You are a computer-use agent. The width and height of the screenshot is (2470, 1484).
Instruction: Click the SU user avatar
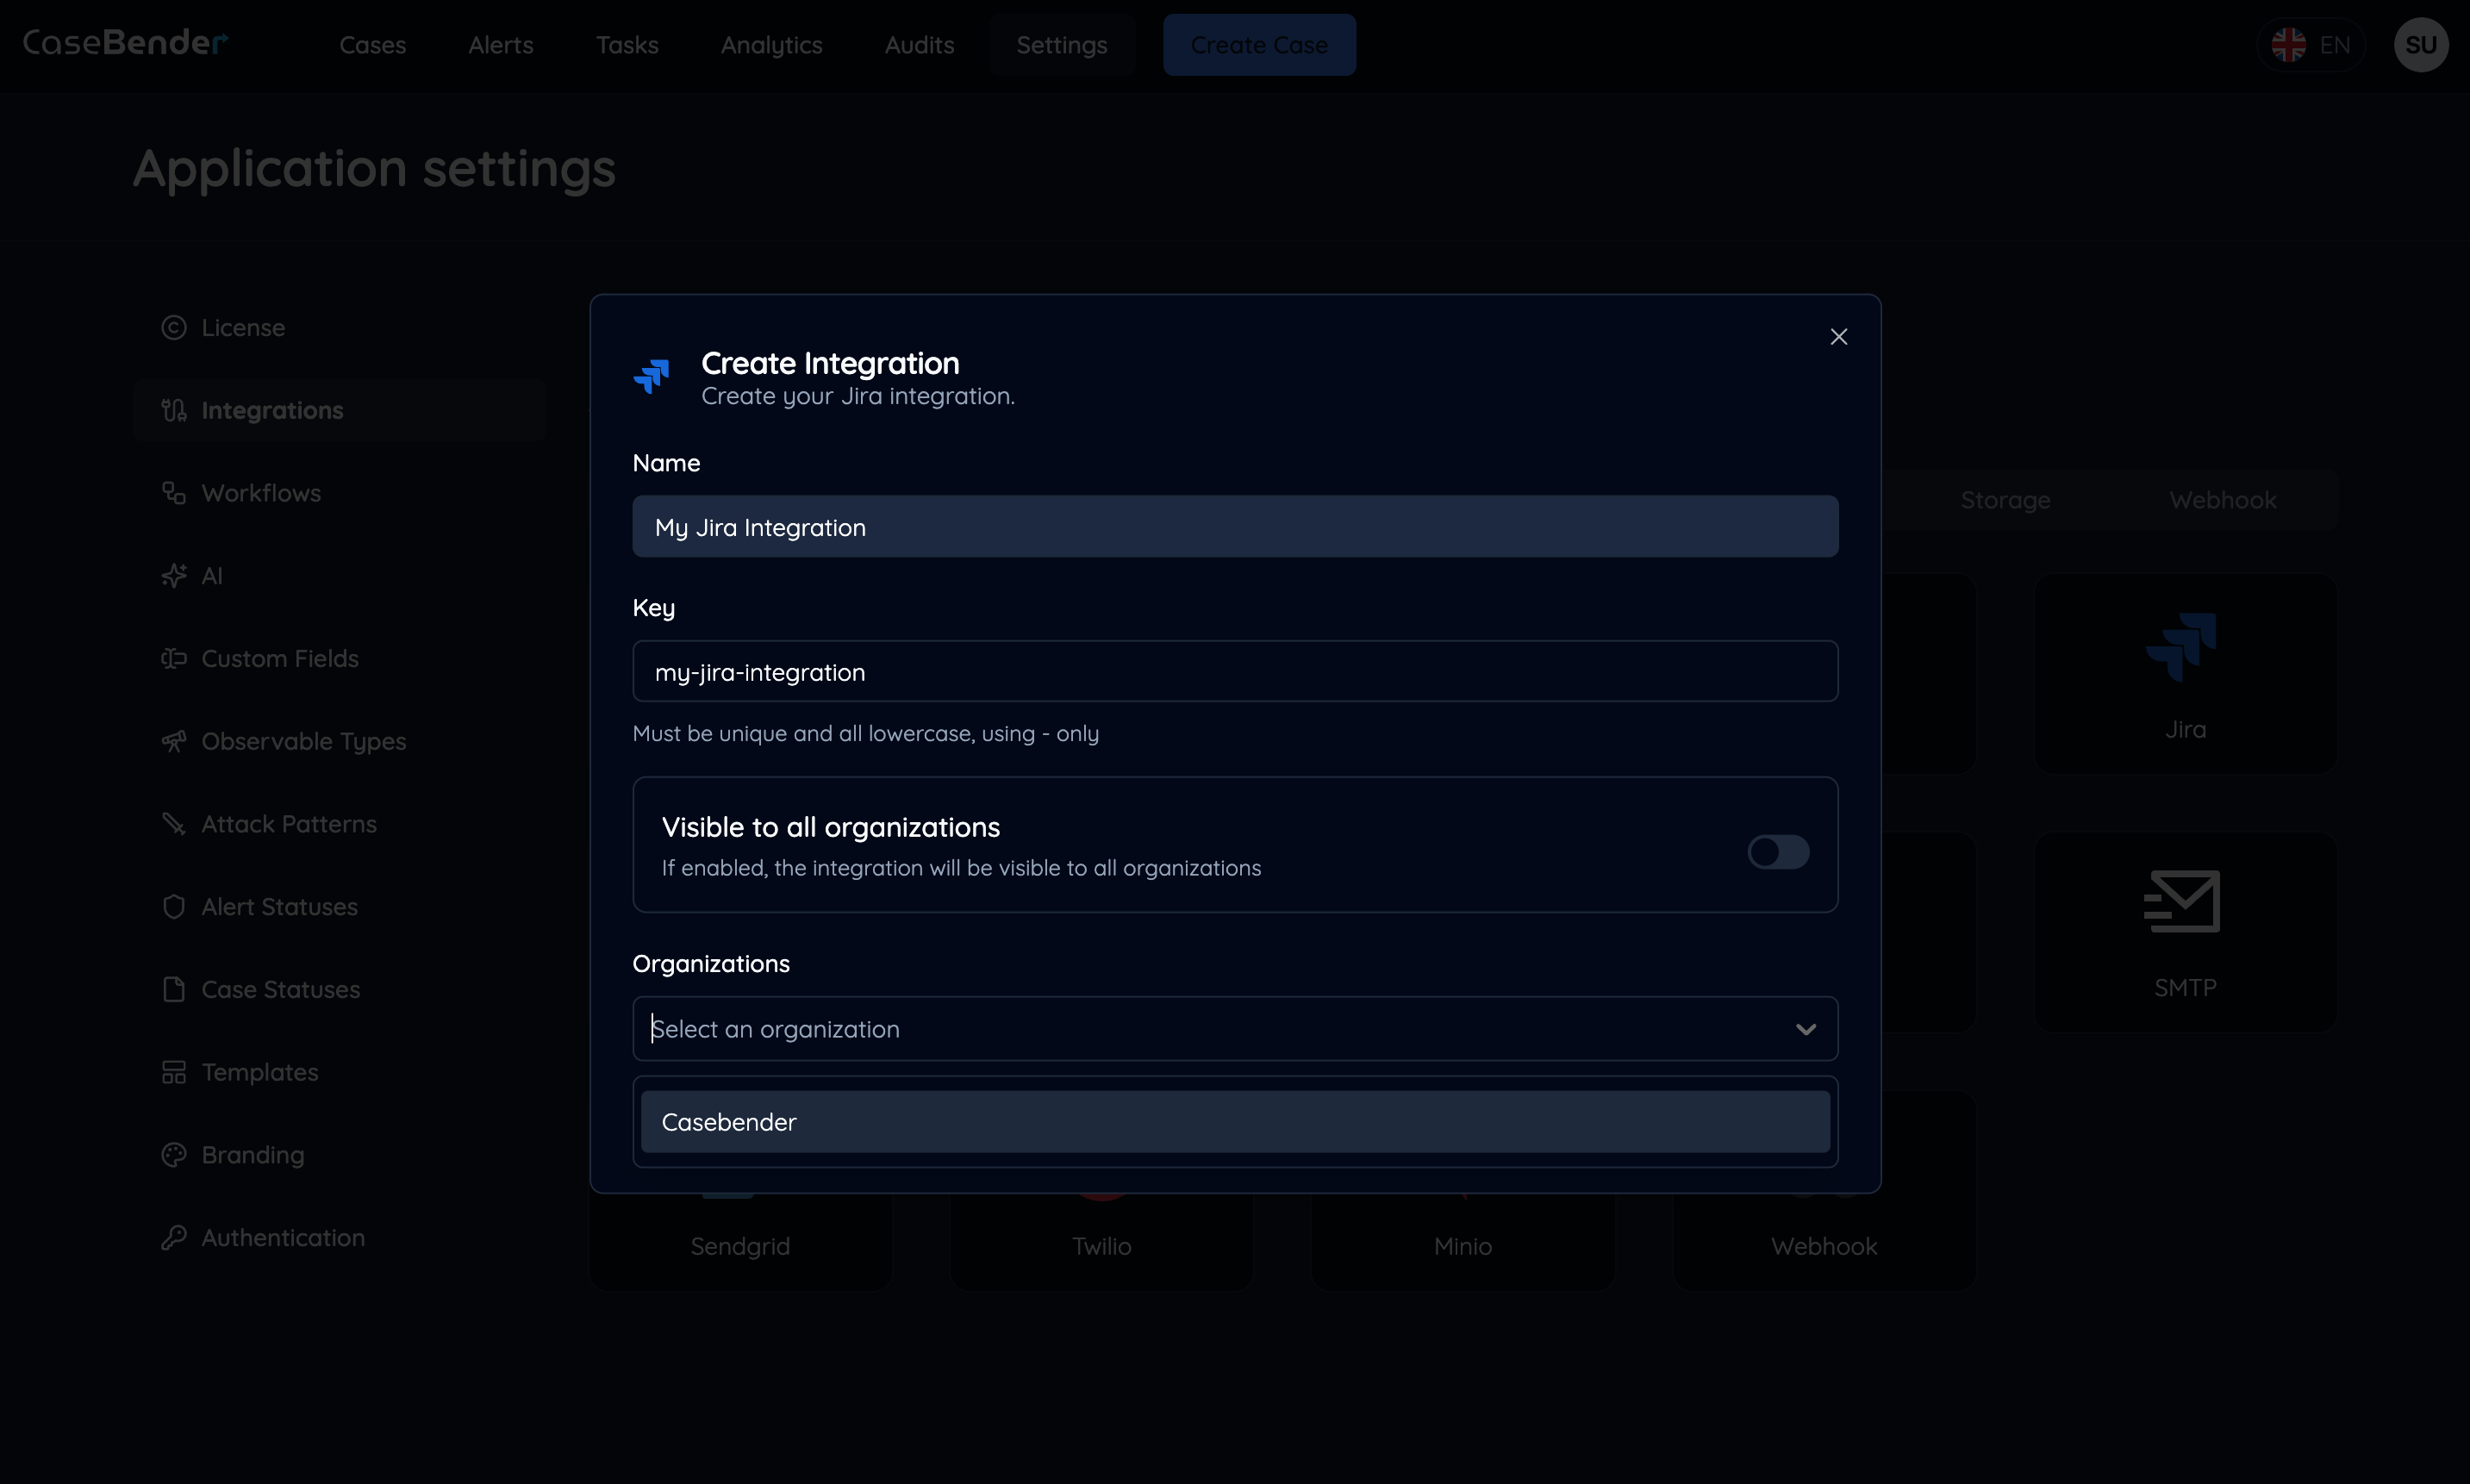(2422, 44)
